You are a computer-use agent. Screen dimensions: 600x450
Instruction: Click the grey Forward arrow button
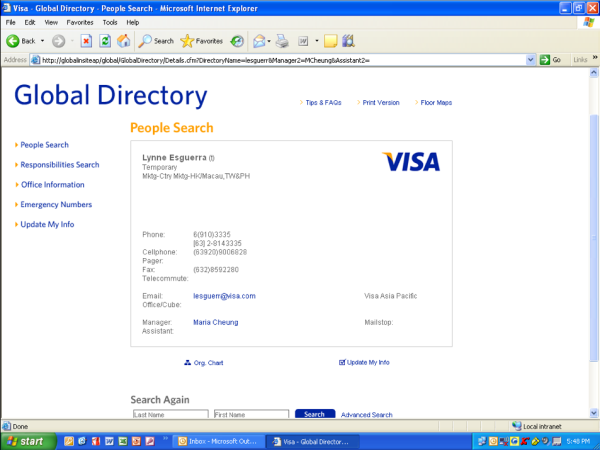[59, 41]
